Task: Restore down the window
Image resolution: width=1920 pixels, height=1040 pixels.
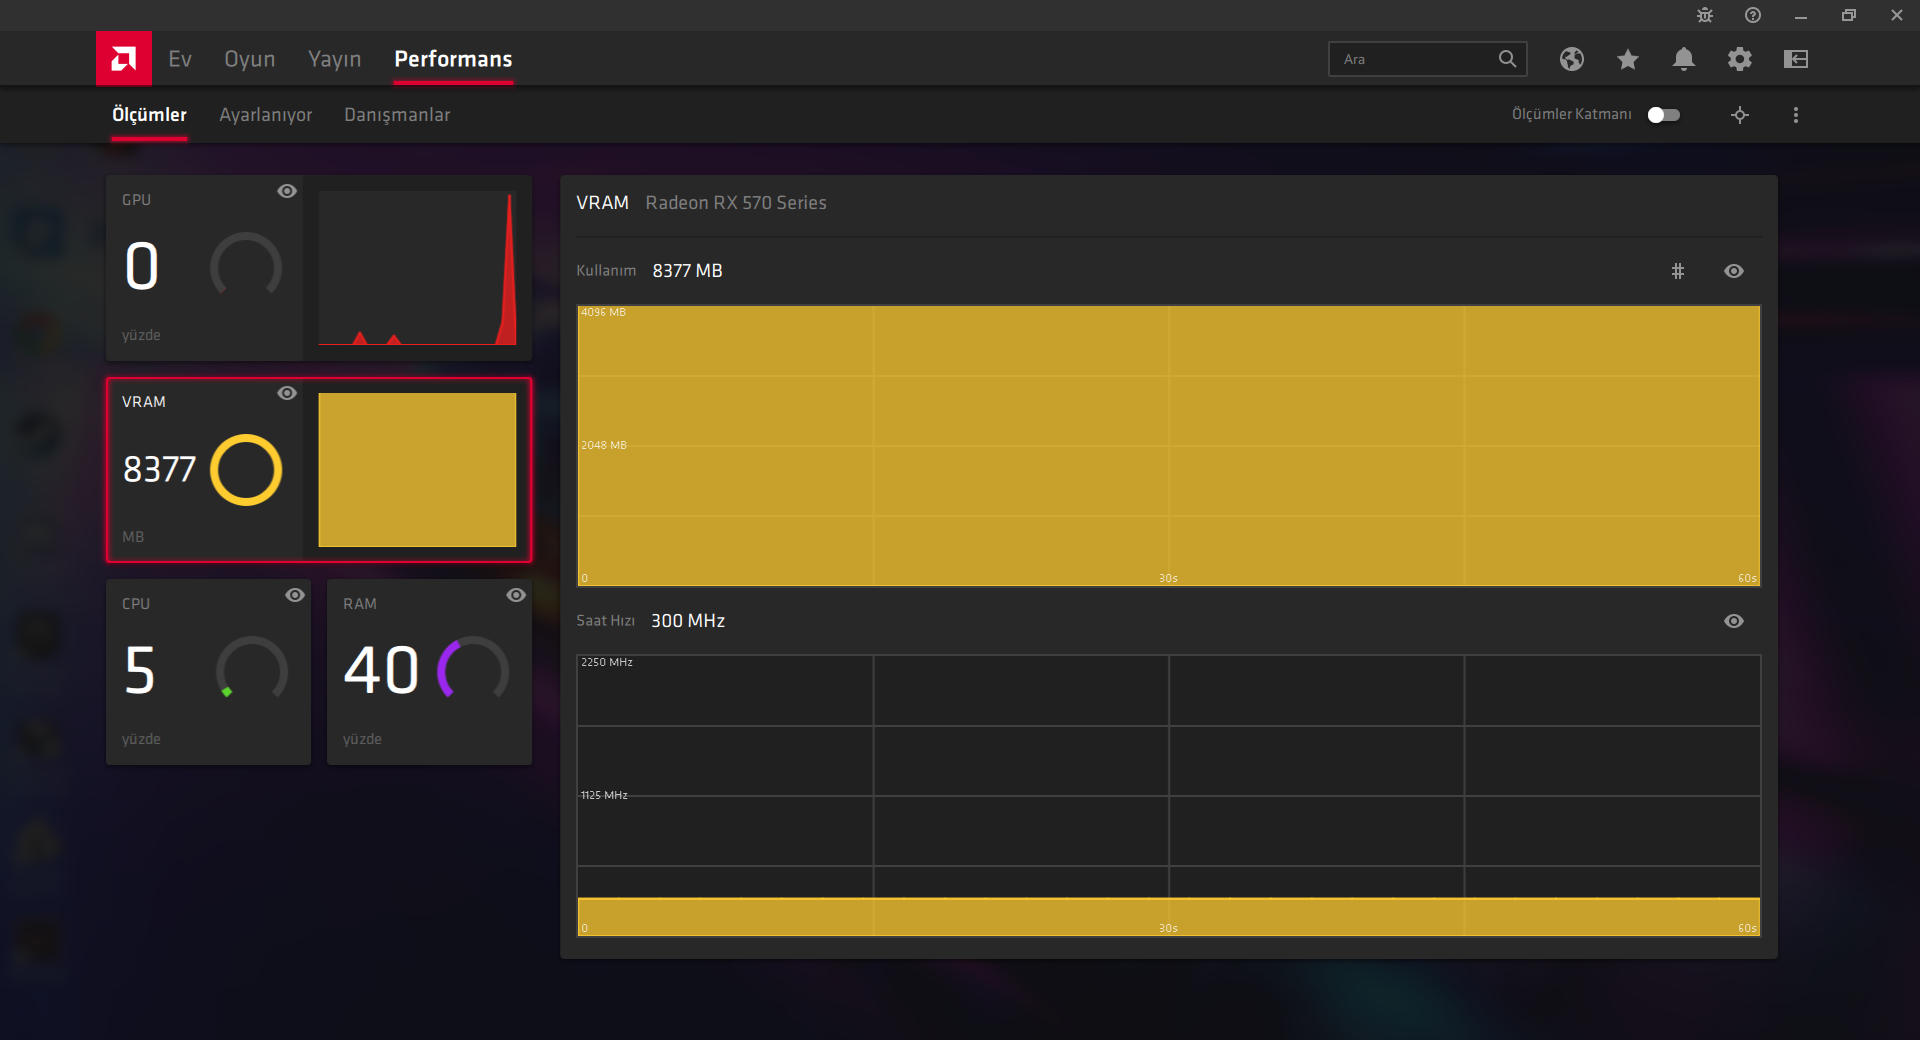Action: coord(1849,15)
